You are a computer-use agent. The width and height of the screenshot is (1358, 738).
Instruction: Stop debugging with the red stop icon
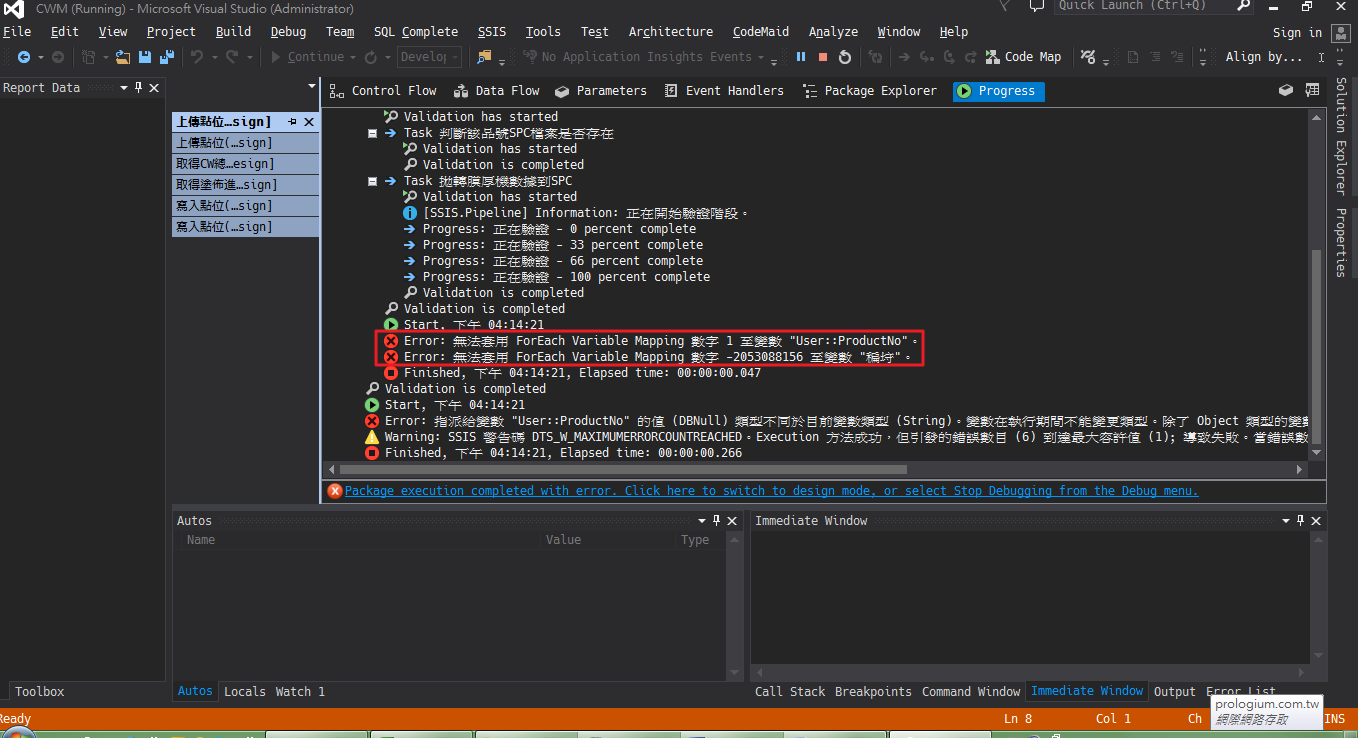tap(823, 57)
